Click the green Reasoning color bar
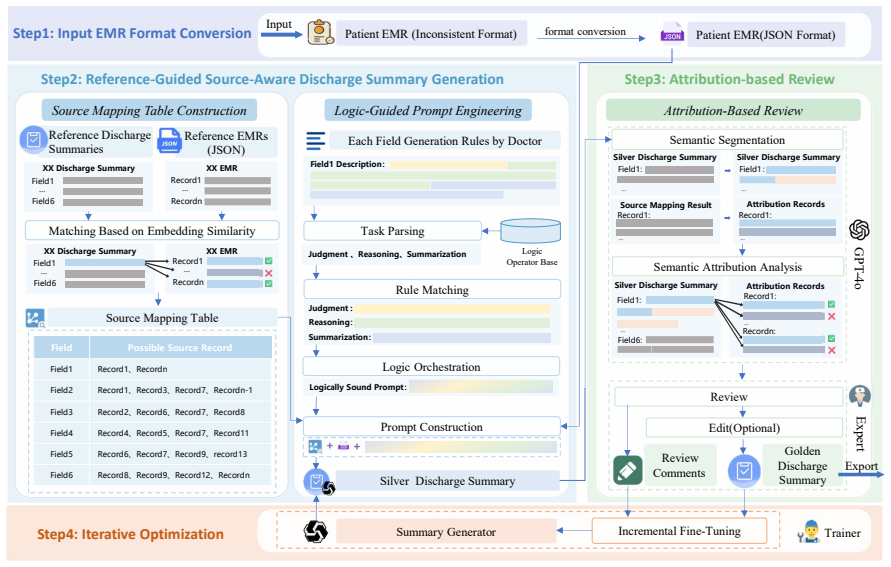The image size is (891, 567). 452,323
